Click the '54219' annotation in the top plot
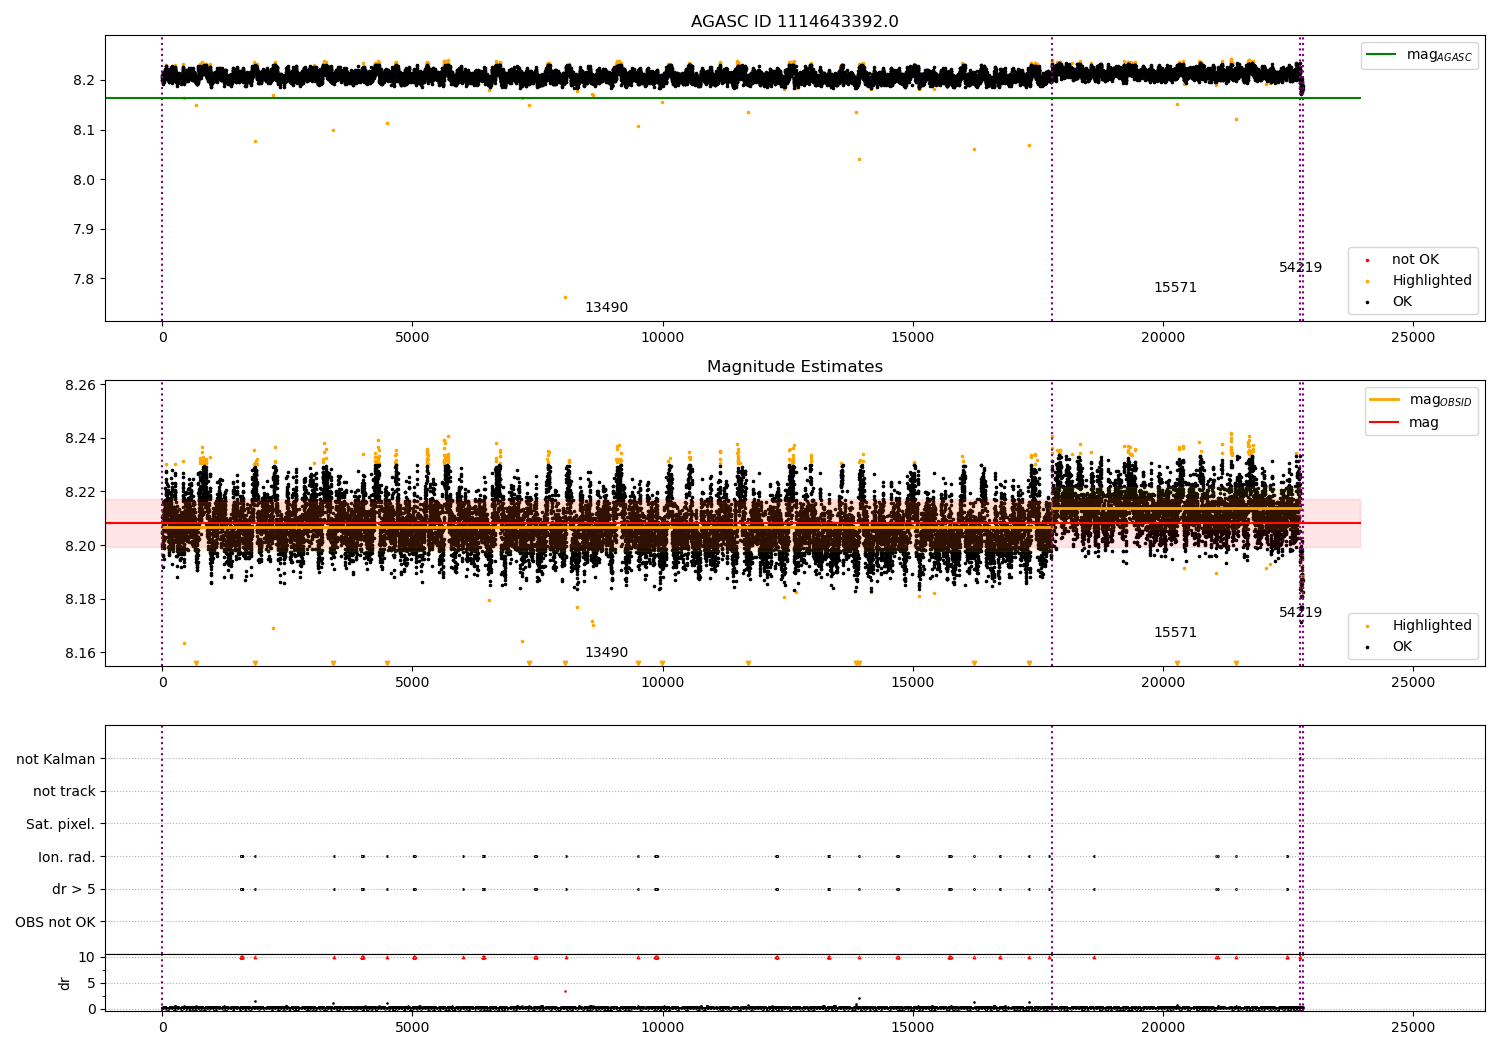This screenshot has height=1050, width=1500. [x=1300, y=268]
